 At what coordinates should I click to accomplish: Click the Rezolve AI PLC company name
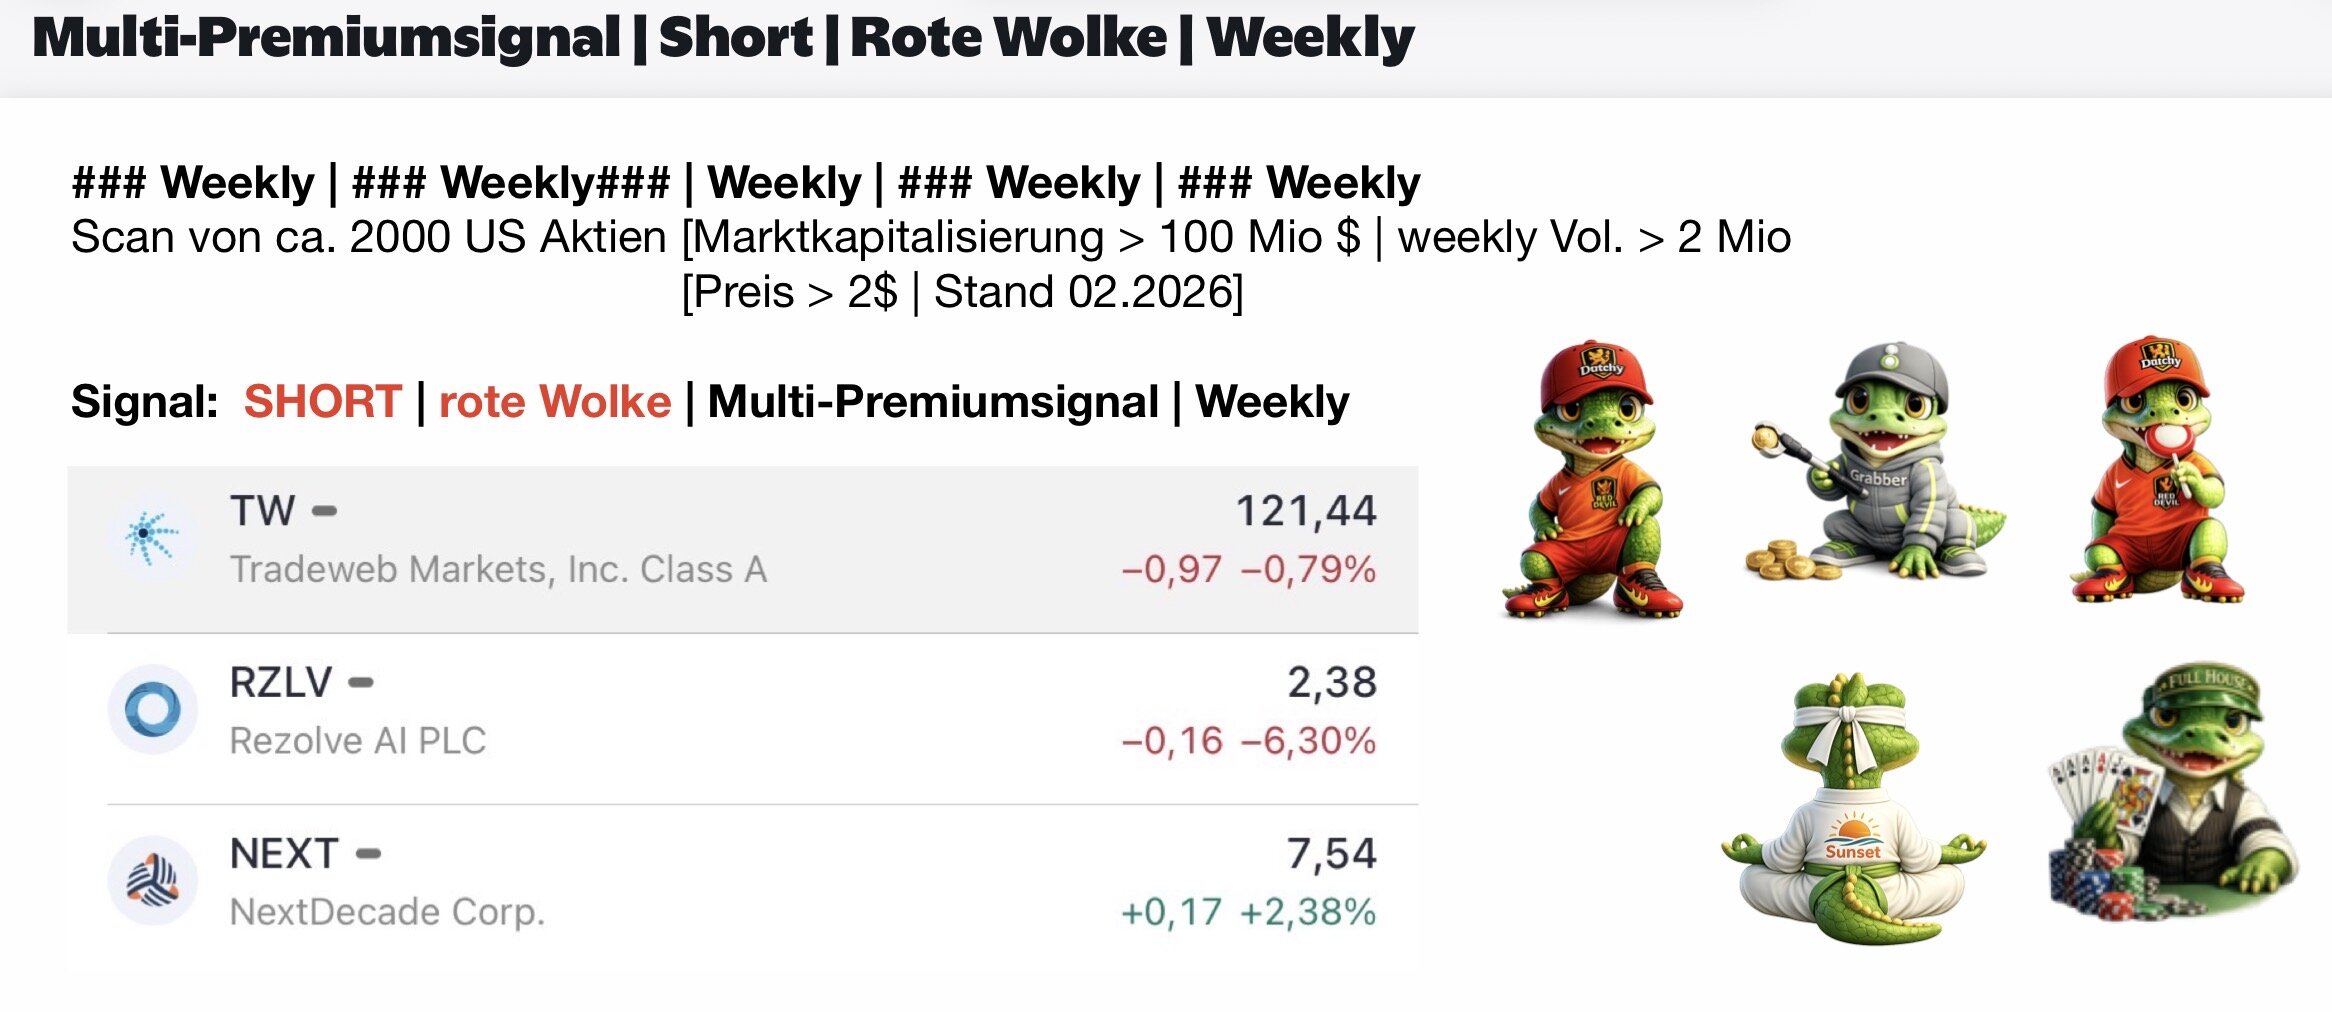pyautogui.click(x=357, y=741)
